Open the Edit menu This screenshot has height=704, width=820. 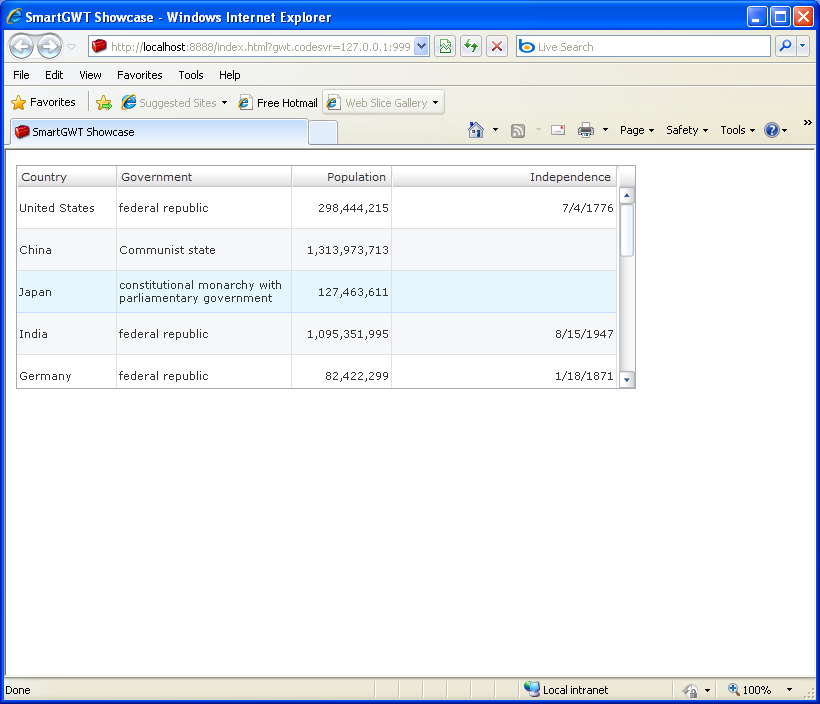[x=54, y=75]
